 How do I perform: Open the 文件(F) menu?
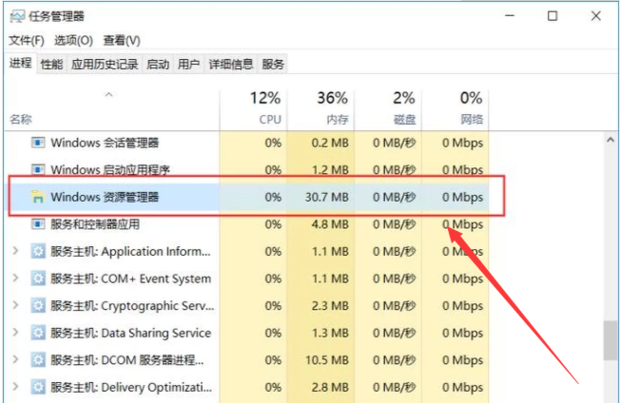(26, 40)
